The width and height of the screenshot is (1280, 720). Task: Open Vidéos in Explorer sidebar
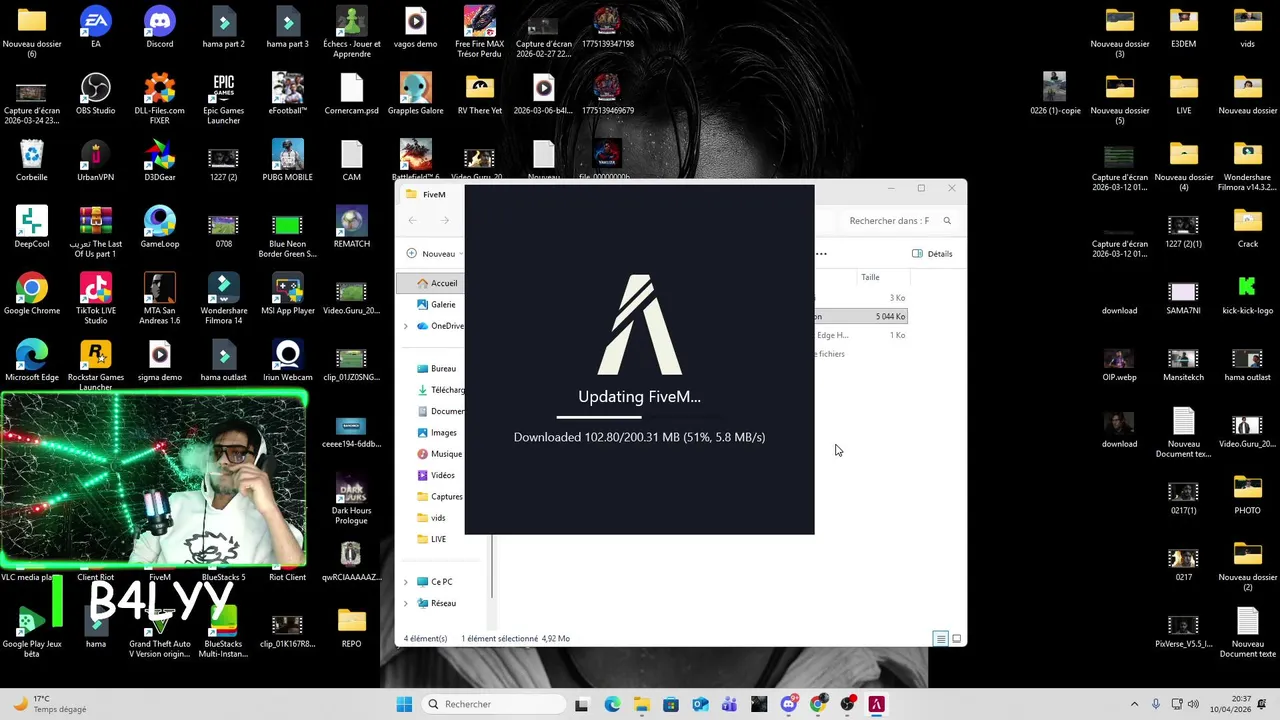[x=436, y=475]
